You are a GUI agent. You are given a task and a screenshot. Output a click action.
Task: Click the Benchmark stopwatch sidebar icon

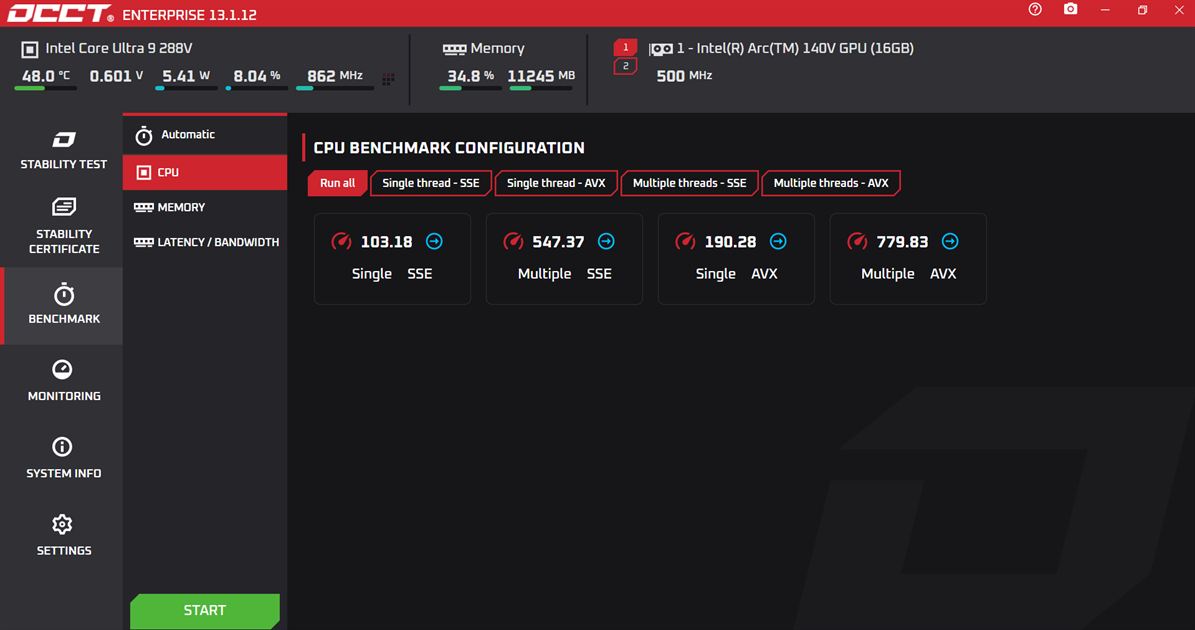tap(63, 294)
